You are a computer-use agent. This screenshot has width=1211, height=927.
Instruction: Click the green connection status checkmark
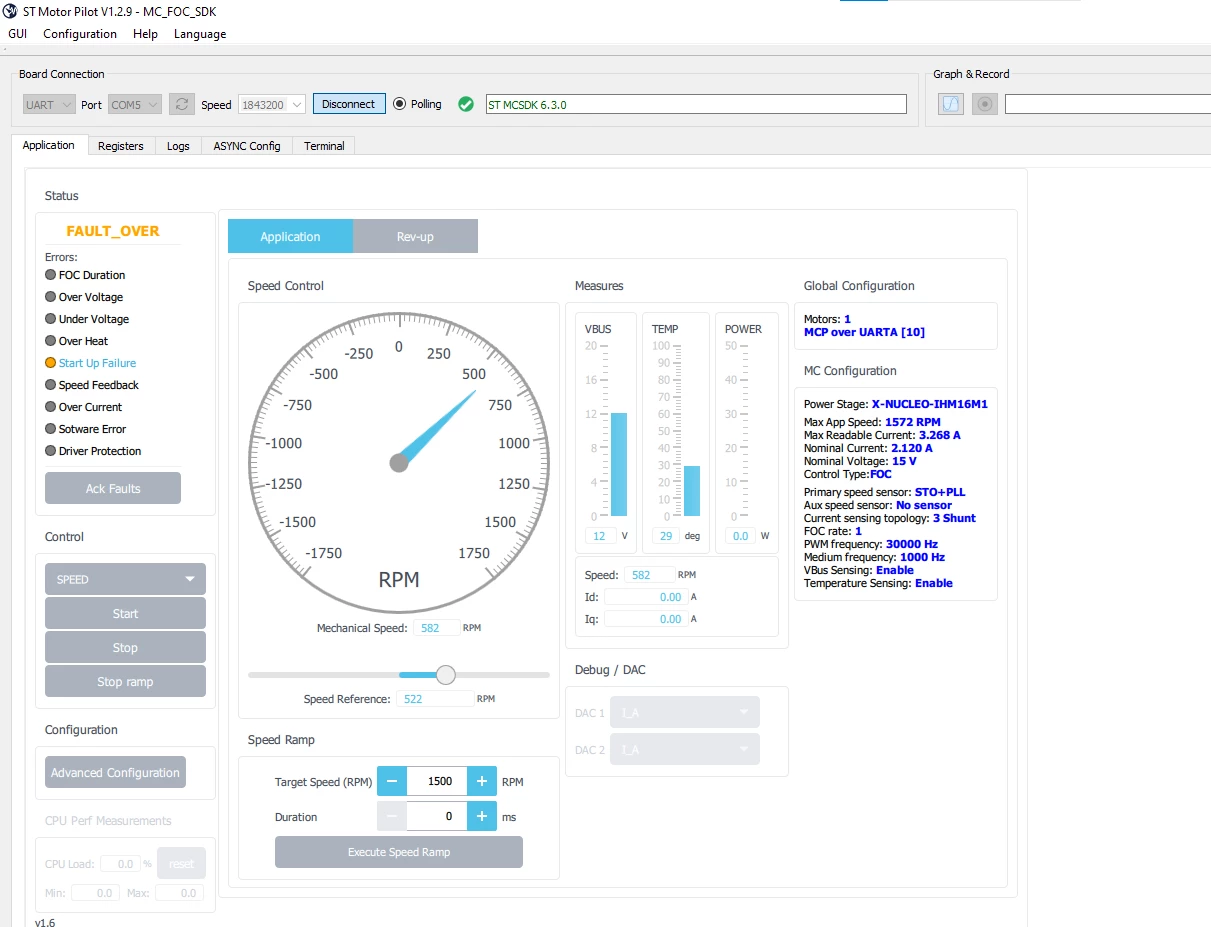point(466,104)
